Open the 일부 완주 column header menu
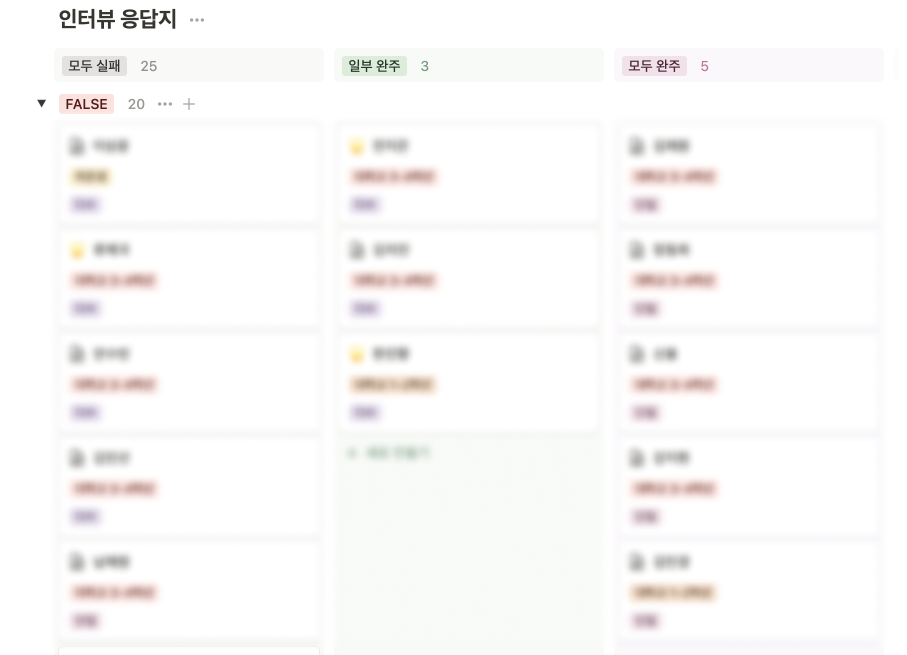 point(374,66)
